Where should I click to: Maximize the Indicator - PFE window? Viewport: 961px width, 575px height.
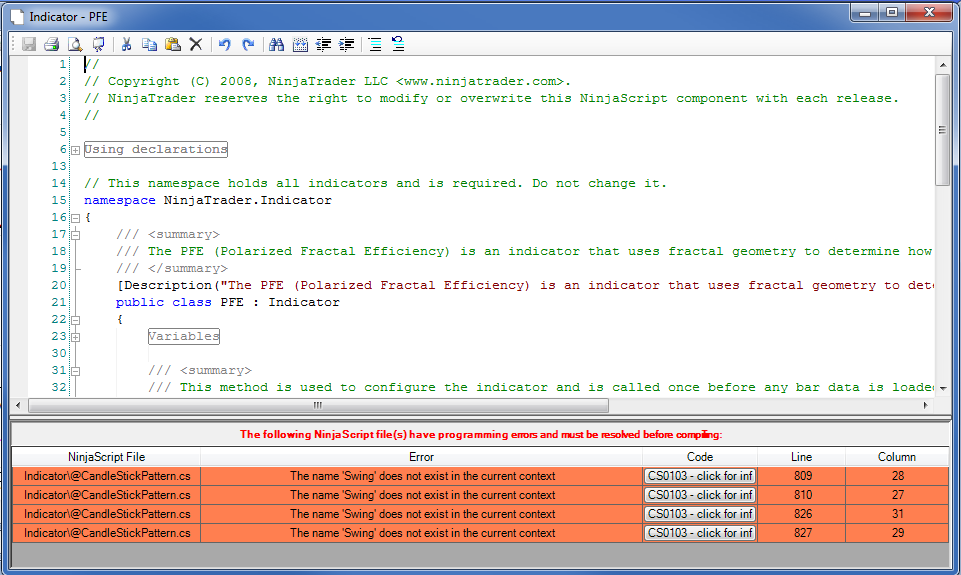click(892, 12)
